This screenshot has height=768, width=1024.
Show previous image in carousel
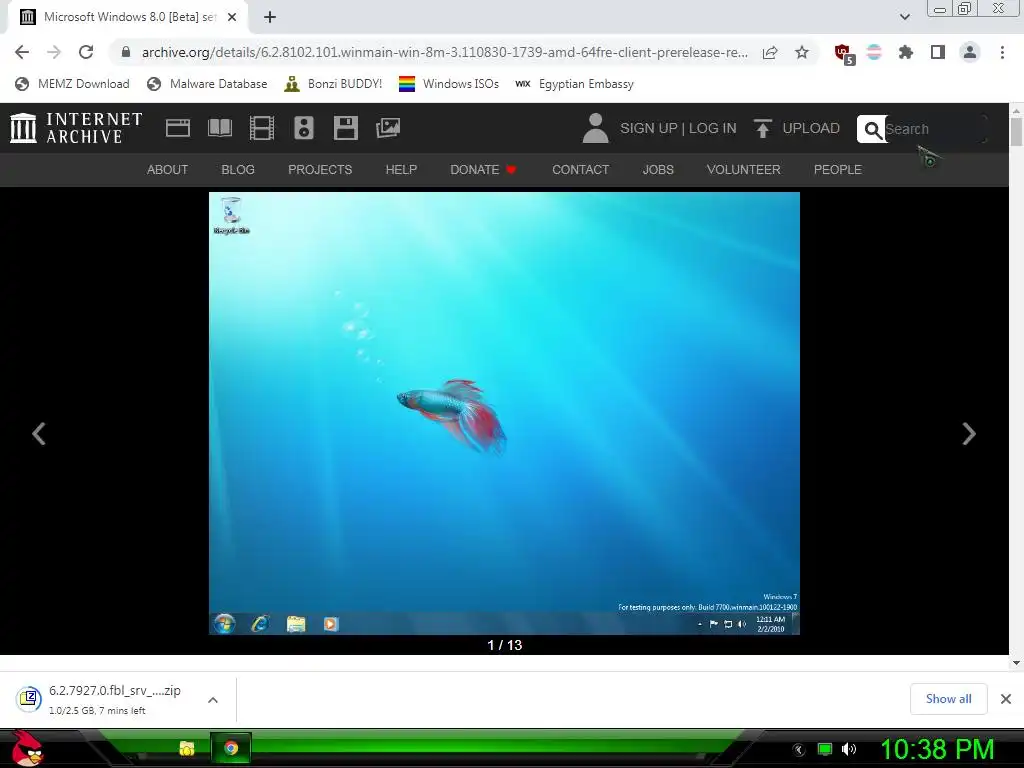coord(39,434)
